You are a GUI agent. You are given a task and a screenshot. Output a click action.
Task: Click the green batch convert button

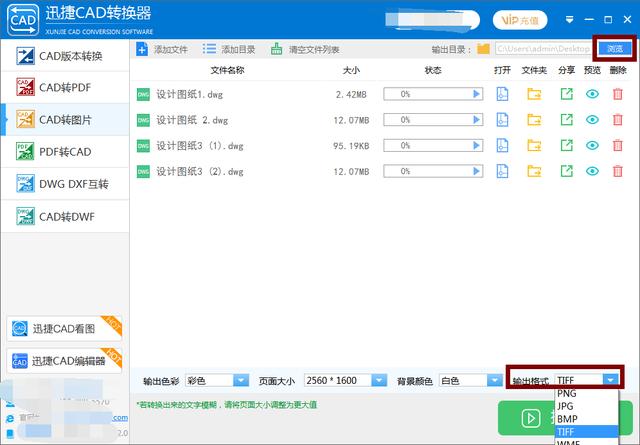[x=527, y=418]
